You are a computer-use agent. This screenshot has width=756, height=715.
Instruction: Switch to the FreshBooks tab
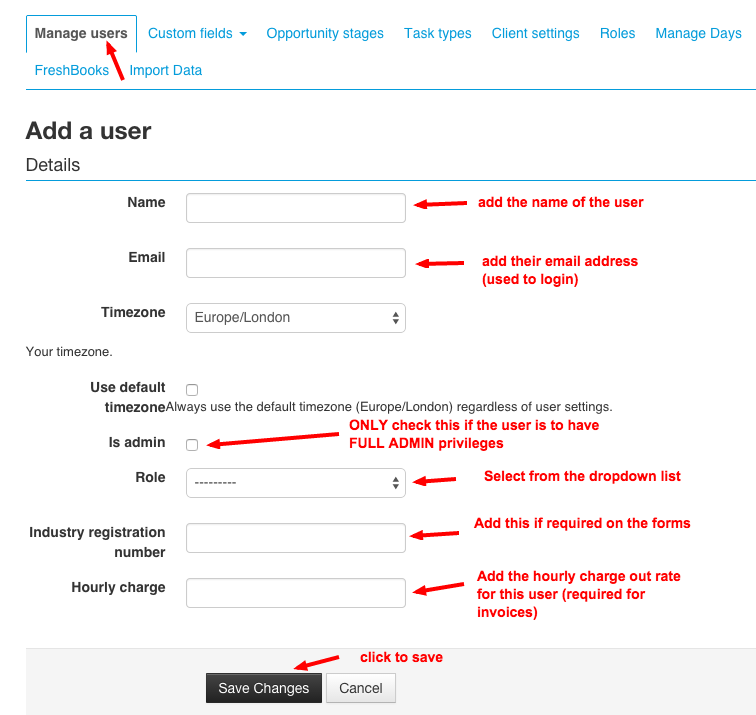pos(72,70)
